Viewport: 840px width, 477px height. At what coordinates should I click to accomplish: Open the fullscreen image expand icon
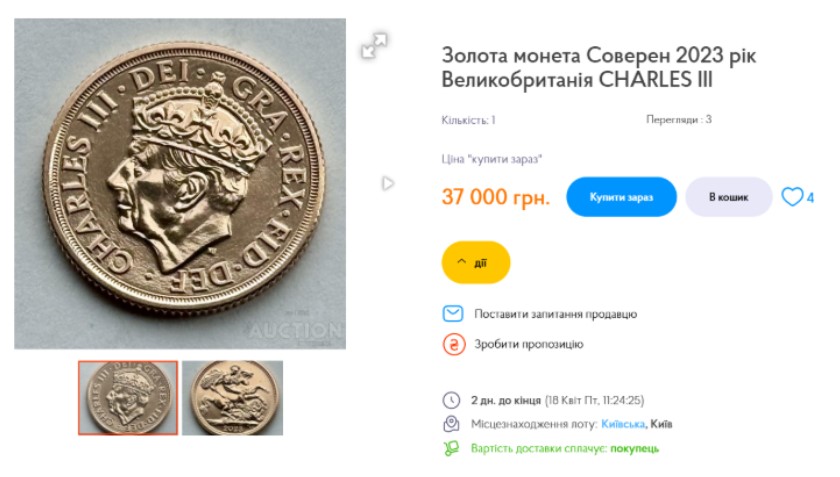375,46
